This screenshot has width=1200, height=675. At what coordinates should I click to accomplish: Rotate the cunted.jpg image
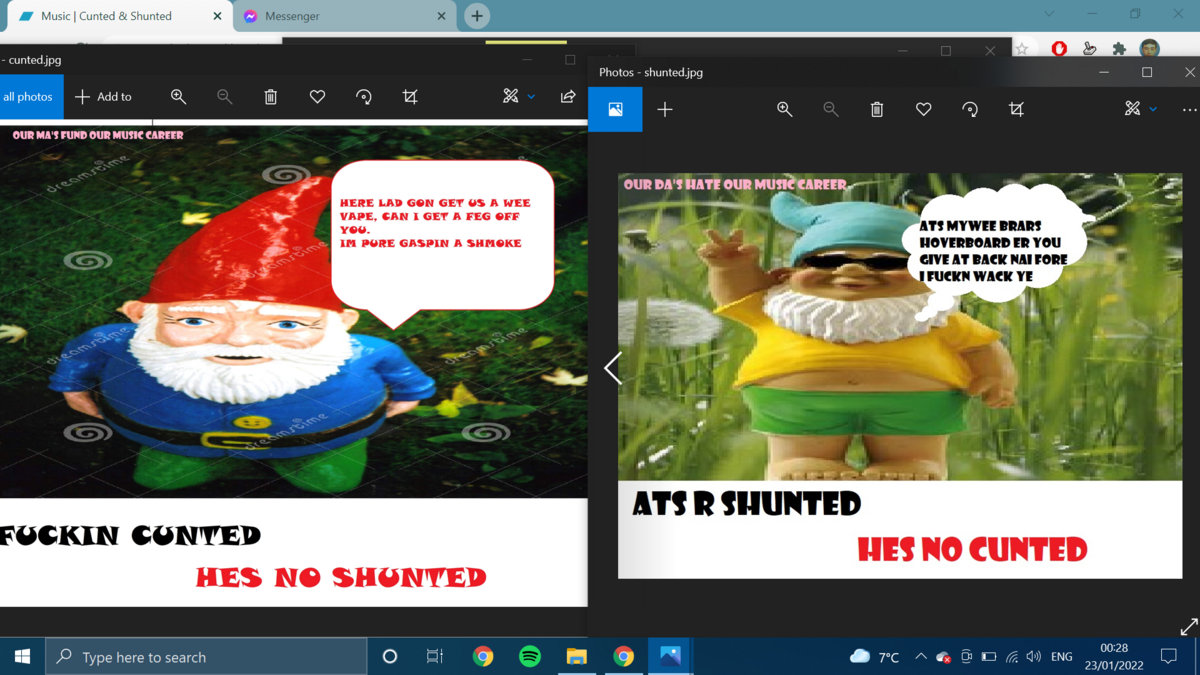coord(364,97)
